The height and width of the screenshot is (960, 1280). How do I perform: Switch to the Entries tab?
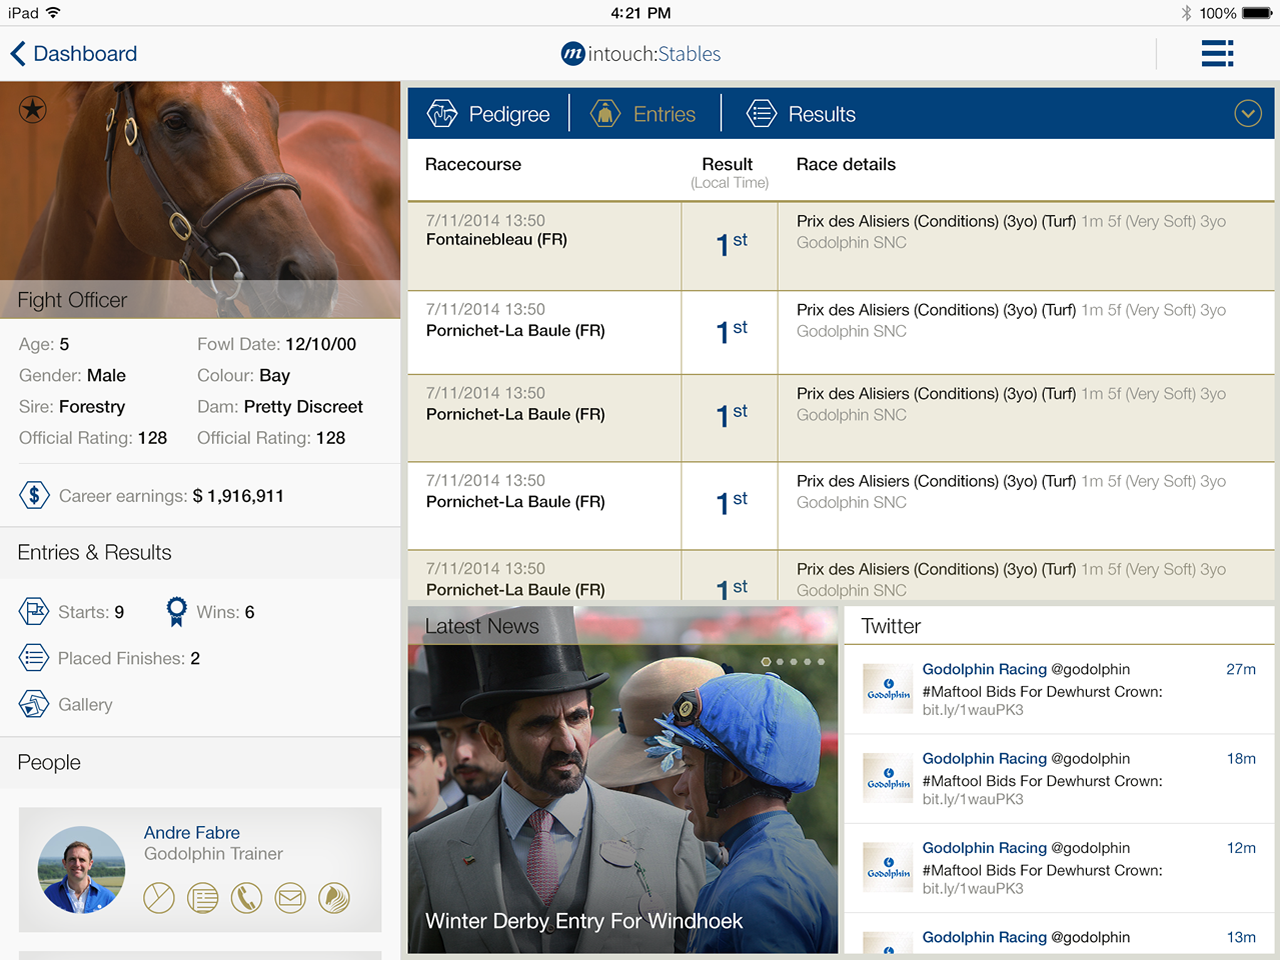click(x=643, y=114)
